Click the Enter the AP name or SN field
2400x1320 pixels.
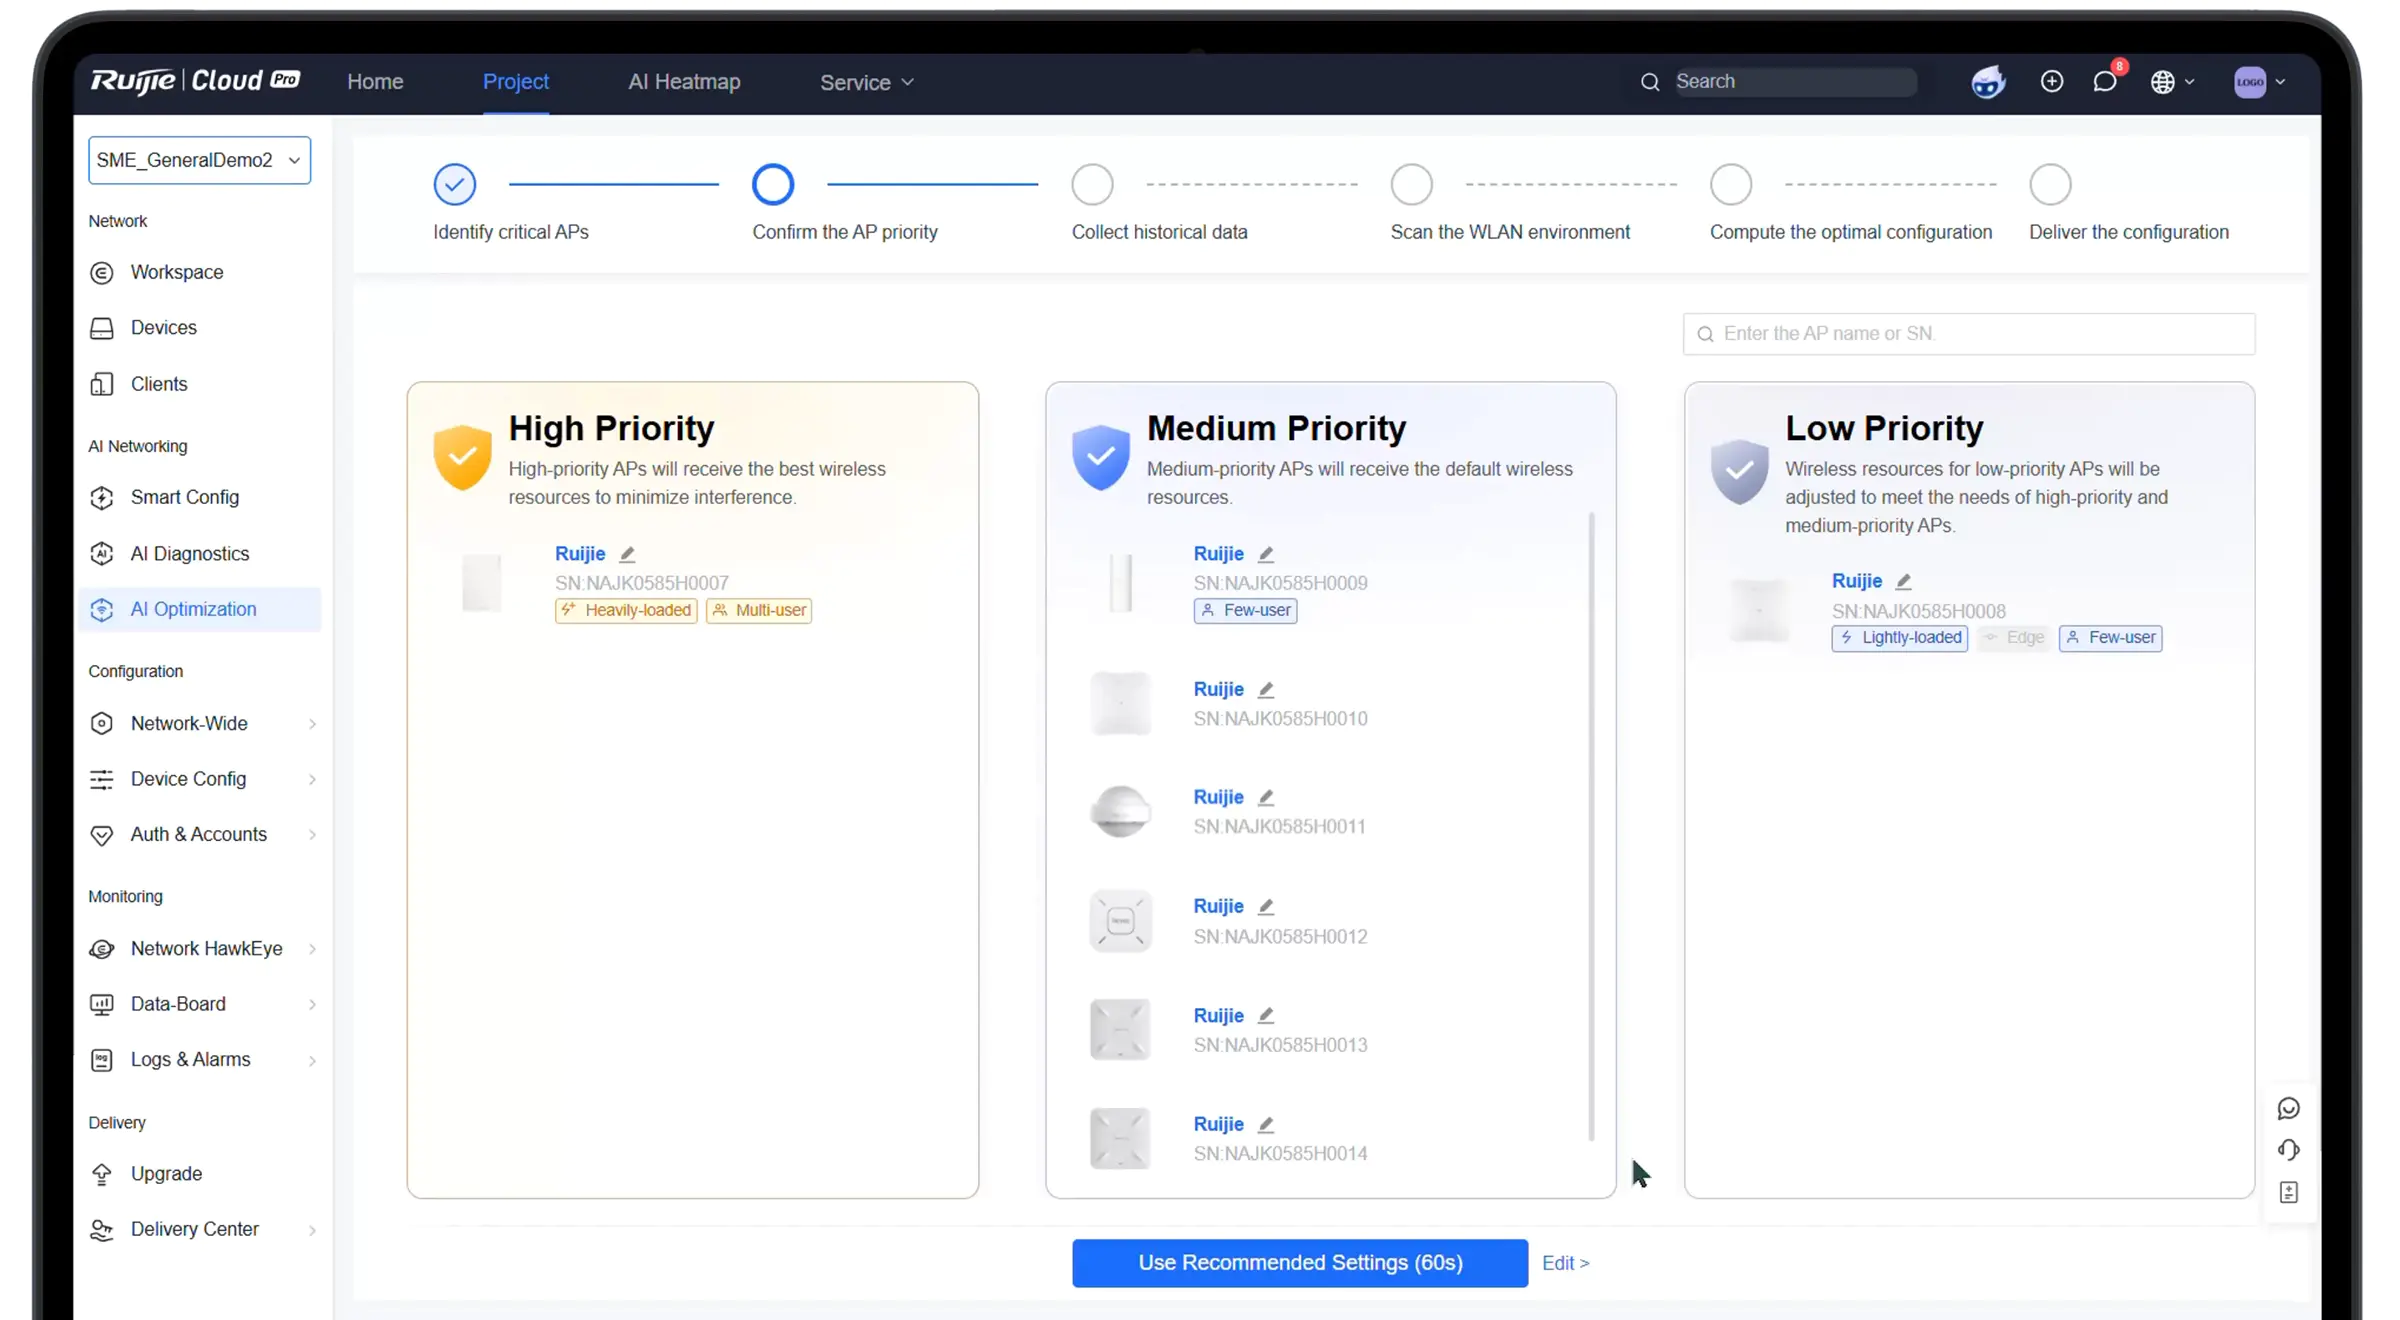tap(1968, 334)
